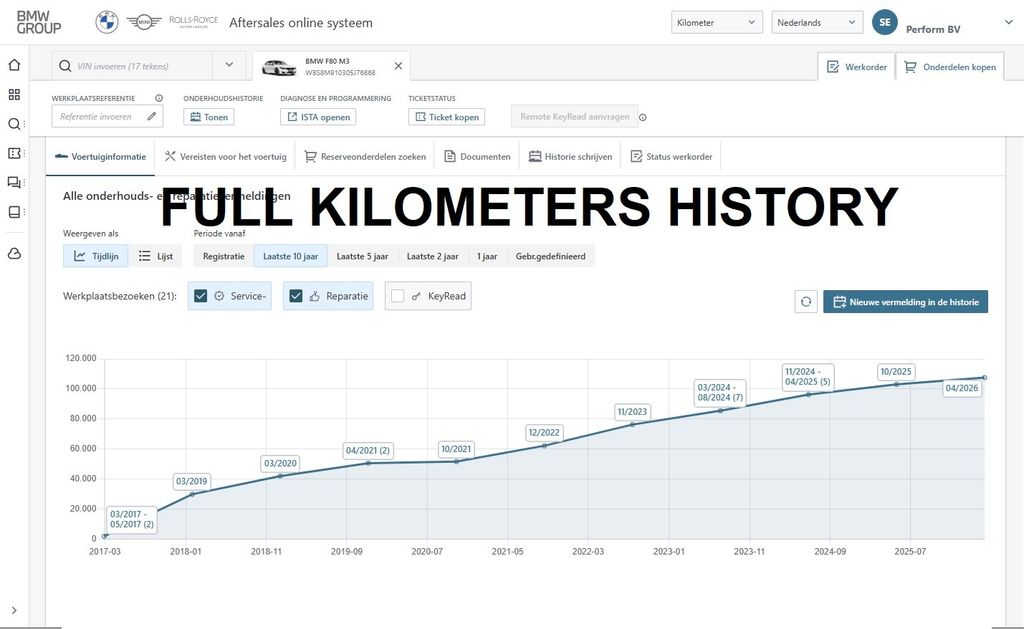Click info icon next to Remote KeyRead
Viewport: 1024px width, 629px height.
643,117
